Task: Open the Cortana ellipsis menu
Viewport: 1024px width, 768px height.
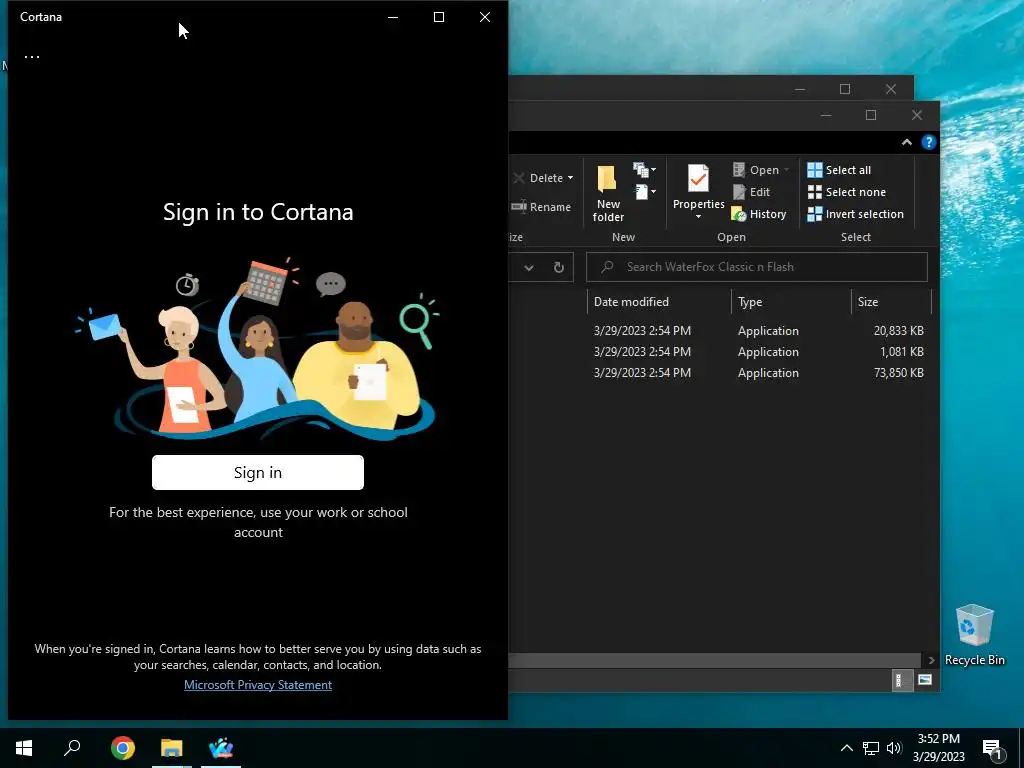Action: pos(32,57)
